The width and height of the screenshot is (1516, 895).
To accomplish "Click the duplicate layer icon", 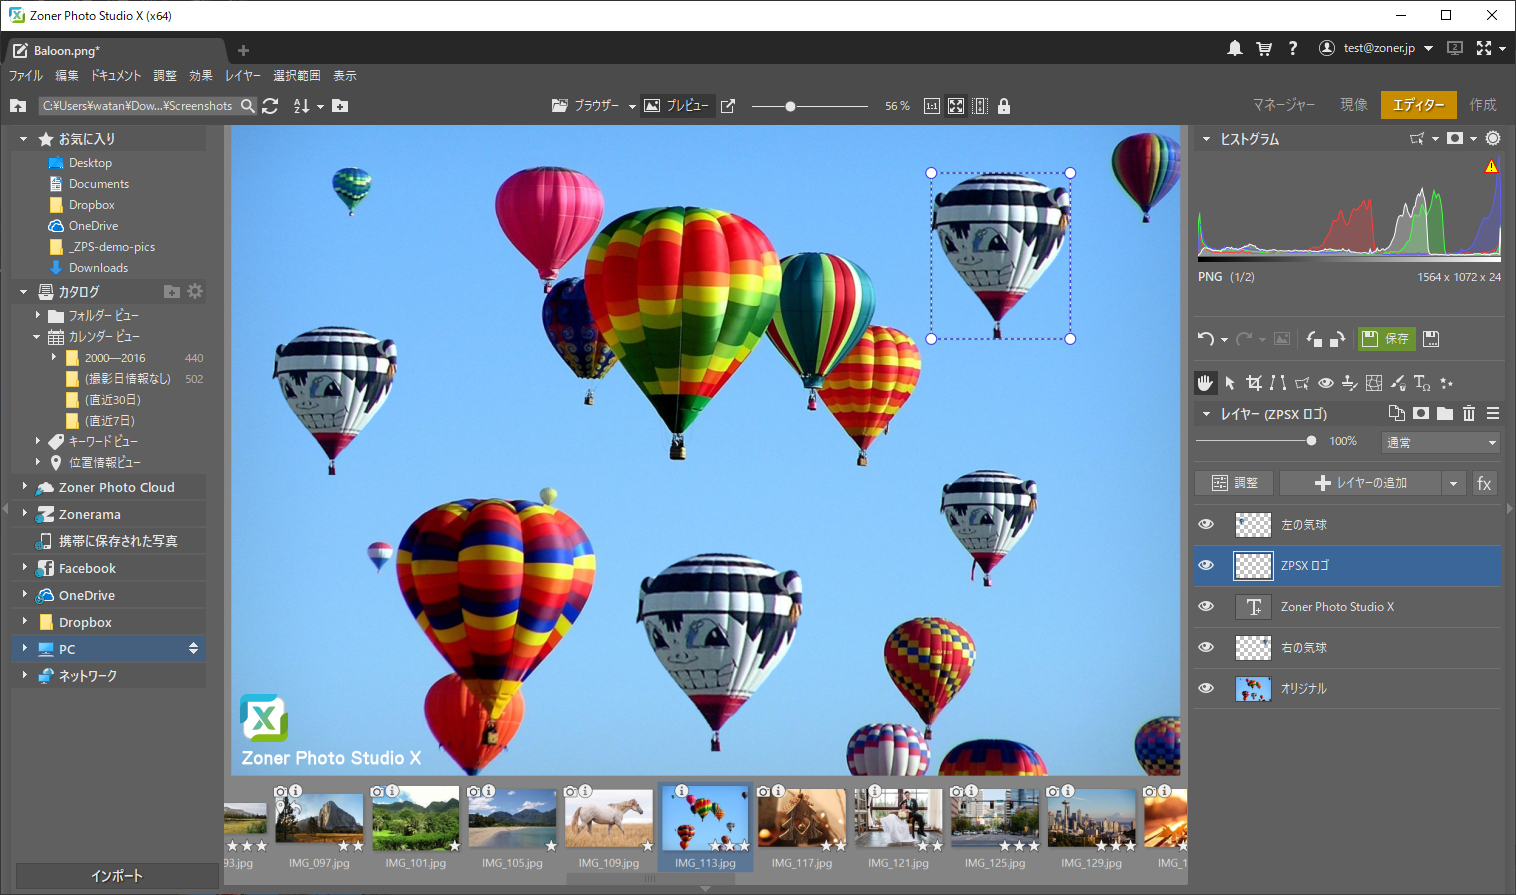I will [1396, 413].
